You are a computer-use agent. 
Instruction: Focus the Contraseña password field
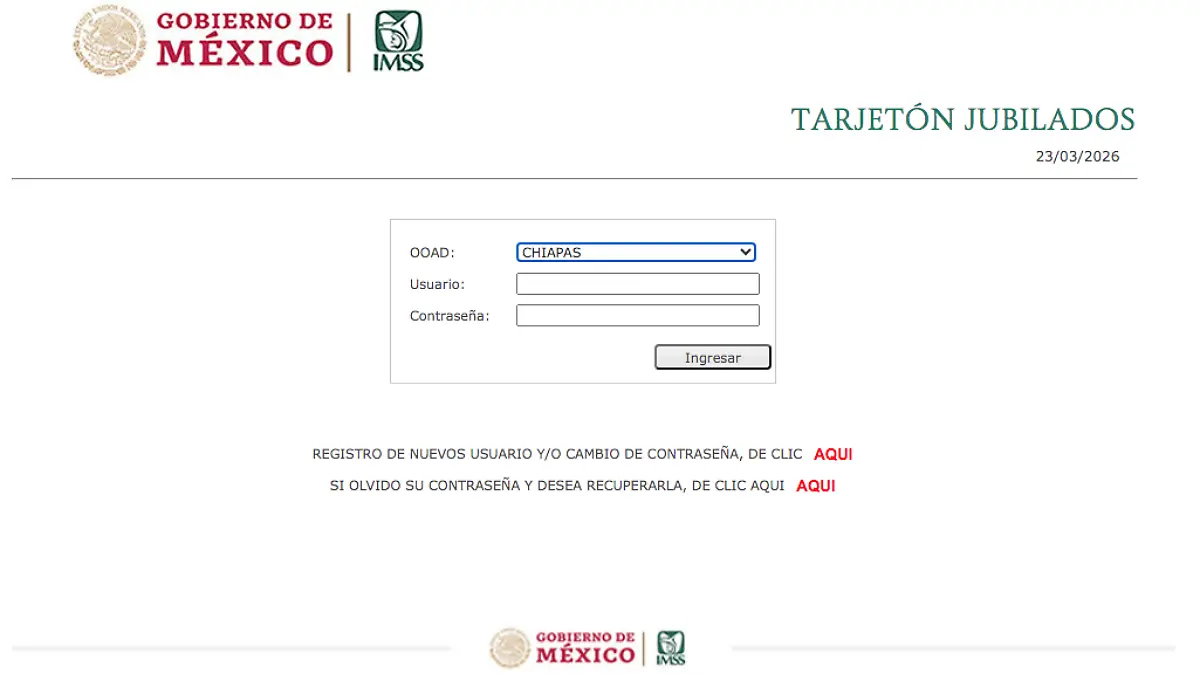click(637, 316)
